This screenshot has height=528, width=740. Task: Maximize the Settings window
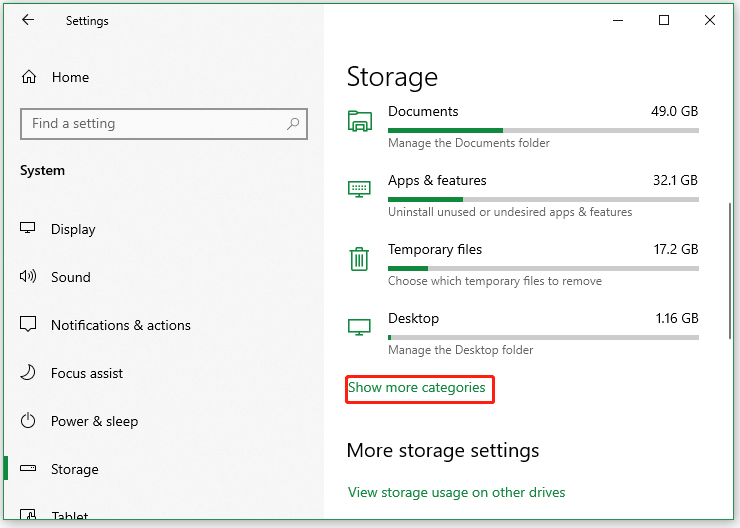664,20
